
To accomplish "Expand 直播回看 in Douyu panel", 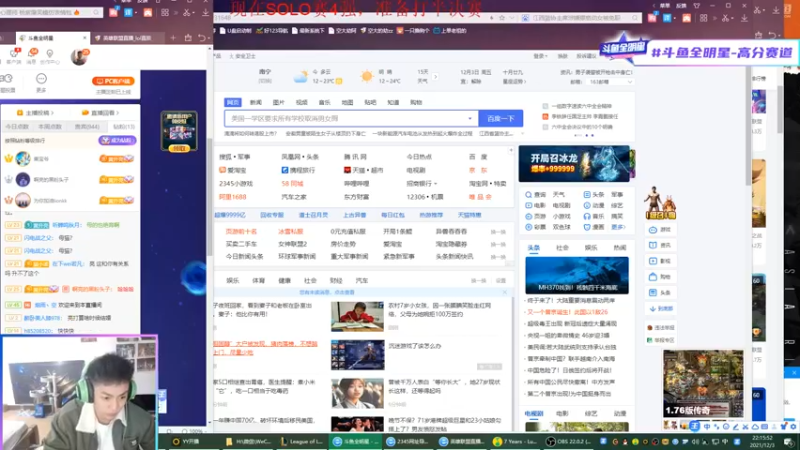I will 101,113.
